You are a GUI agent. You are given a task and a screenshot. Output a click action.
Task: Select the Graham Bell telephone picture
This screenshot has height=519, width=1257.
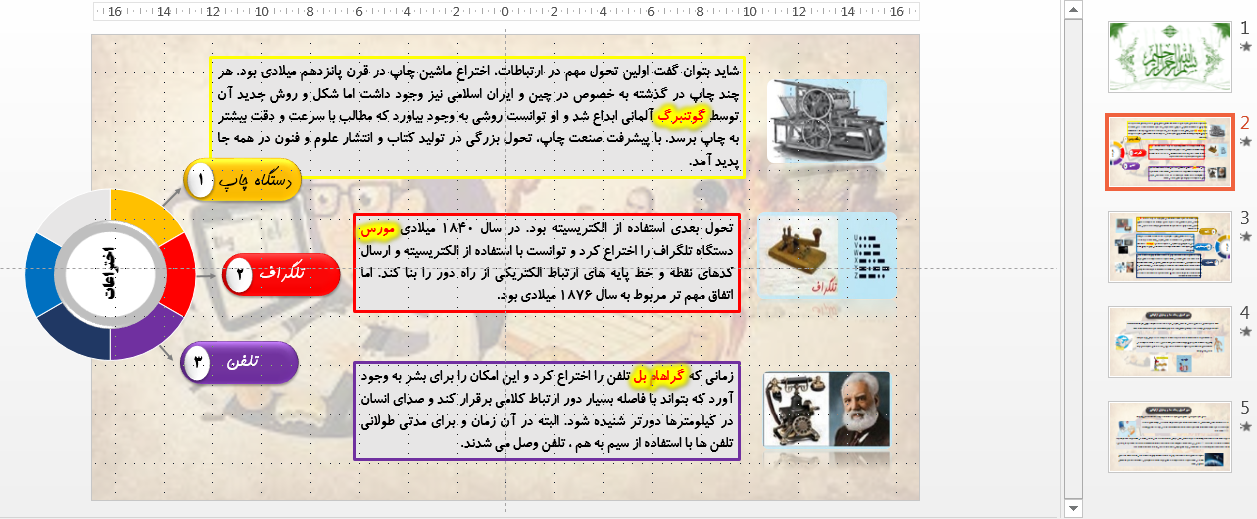pos(826,409)
